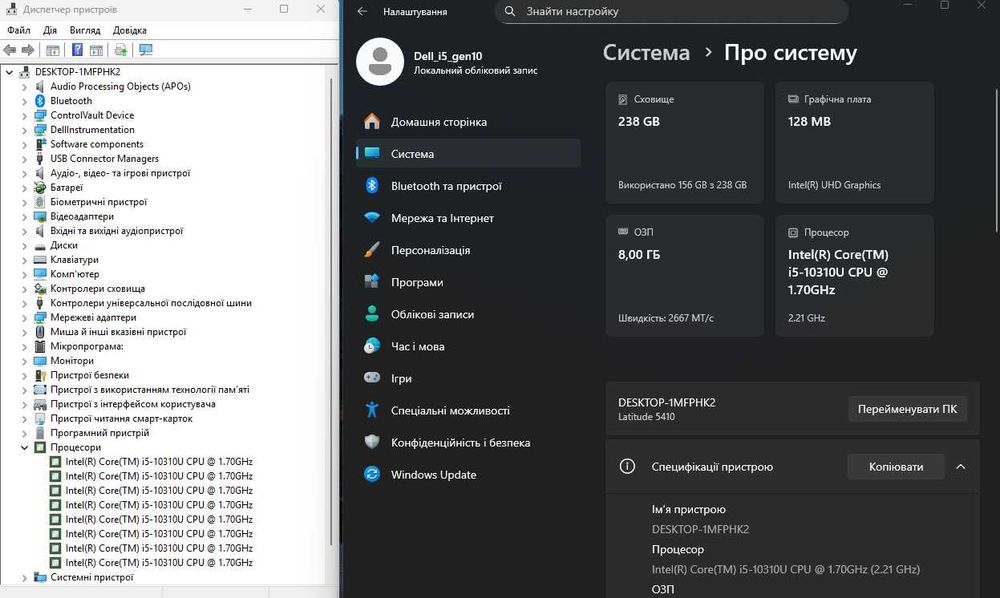The height and width of the screenshot is (598, 1000).
Task: Open Мережа та Інтернет settings page
Action: (468, 218)
